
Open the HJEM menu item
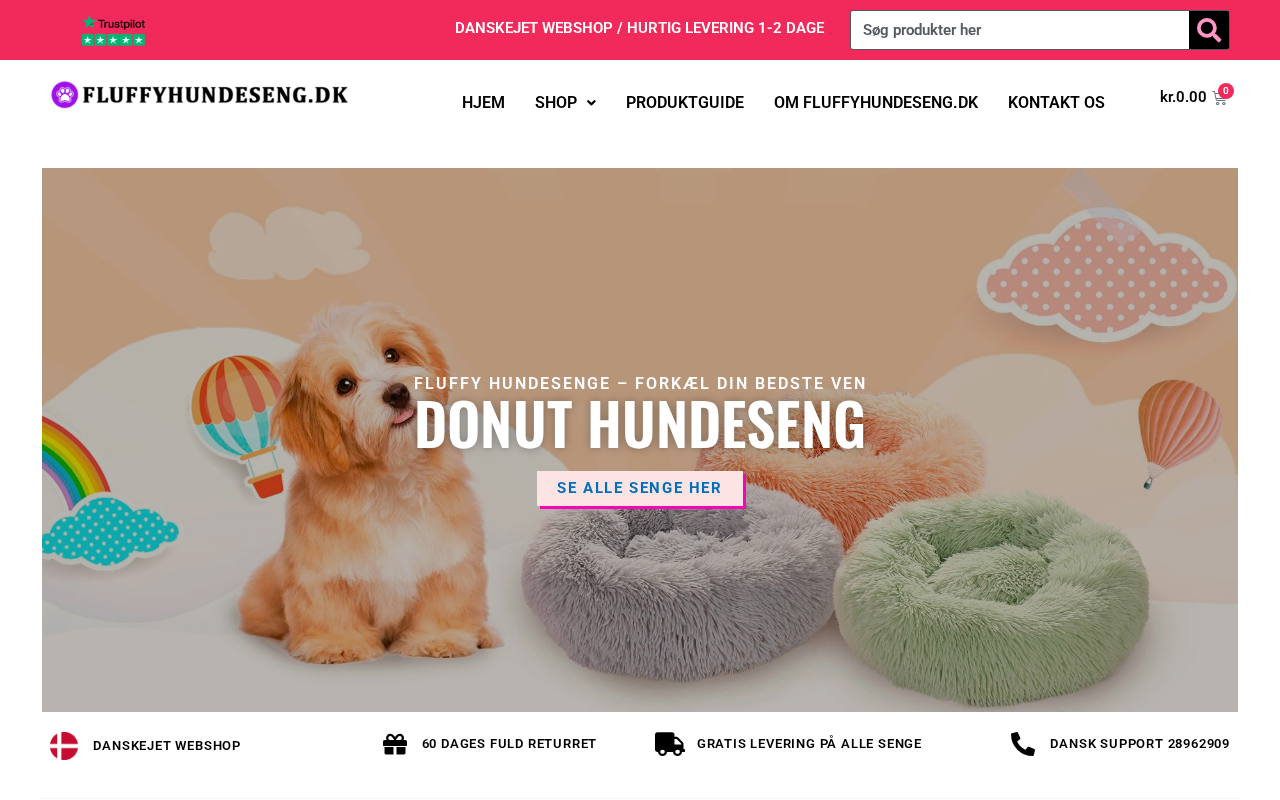[x=483, y=103]
